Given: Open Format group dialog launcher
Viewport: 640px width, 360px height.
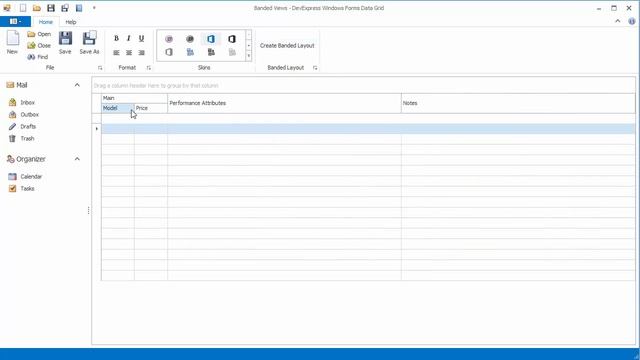Looking at the screenshot, I should pos(149,68).
